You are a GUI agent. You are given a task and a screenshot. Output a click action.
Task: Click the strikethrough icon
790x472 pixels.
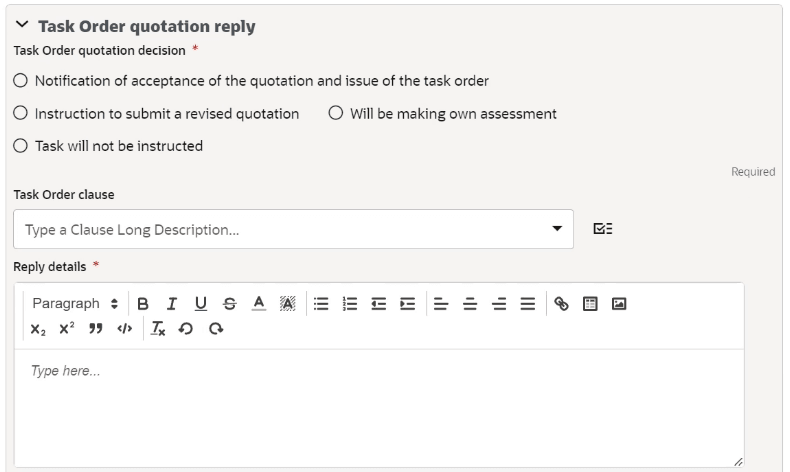point(230,304)
